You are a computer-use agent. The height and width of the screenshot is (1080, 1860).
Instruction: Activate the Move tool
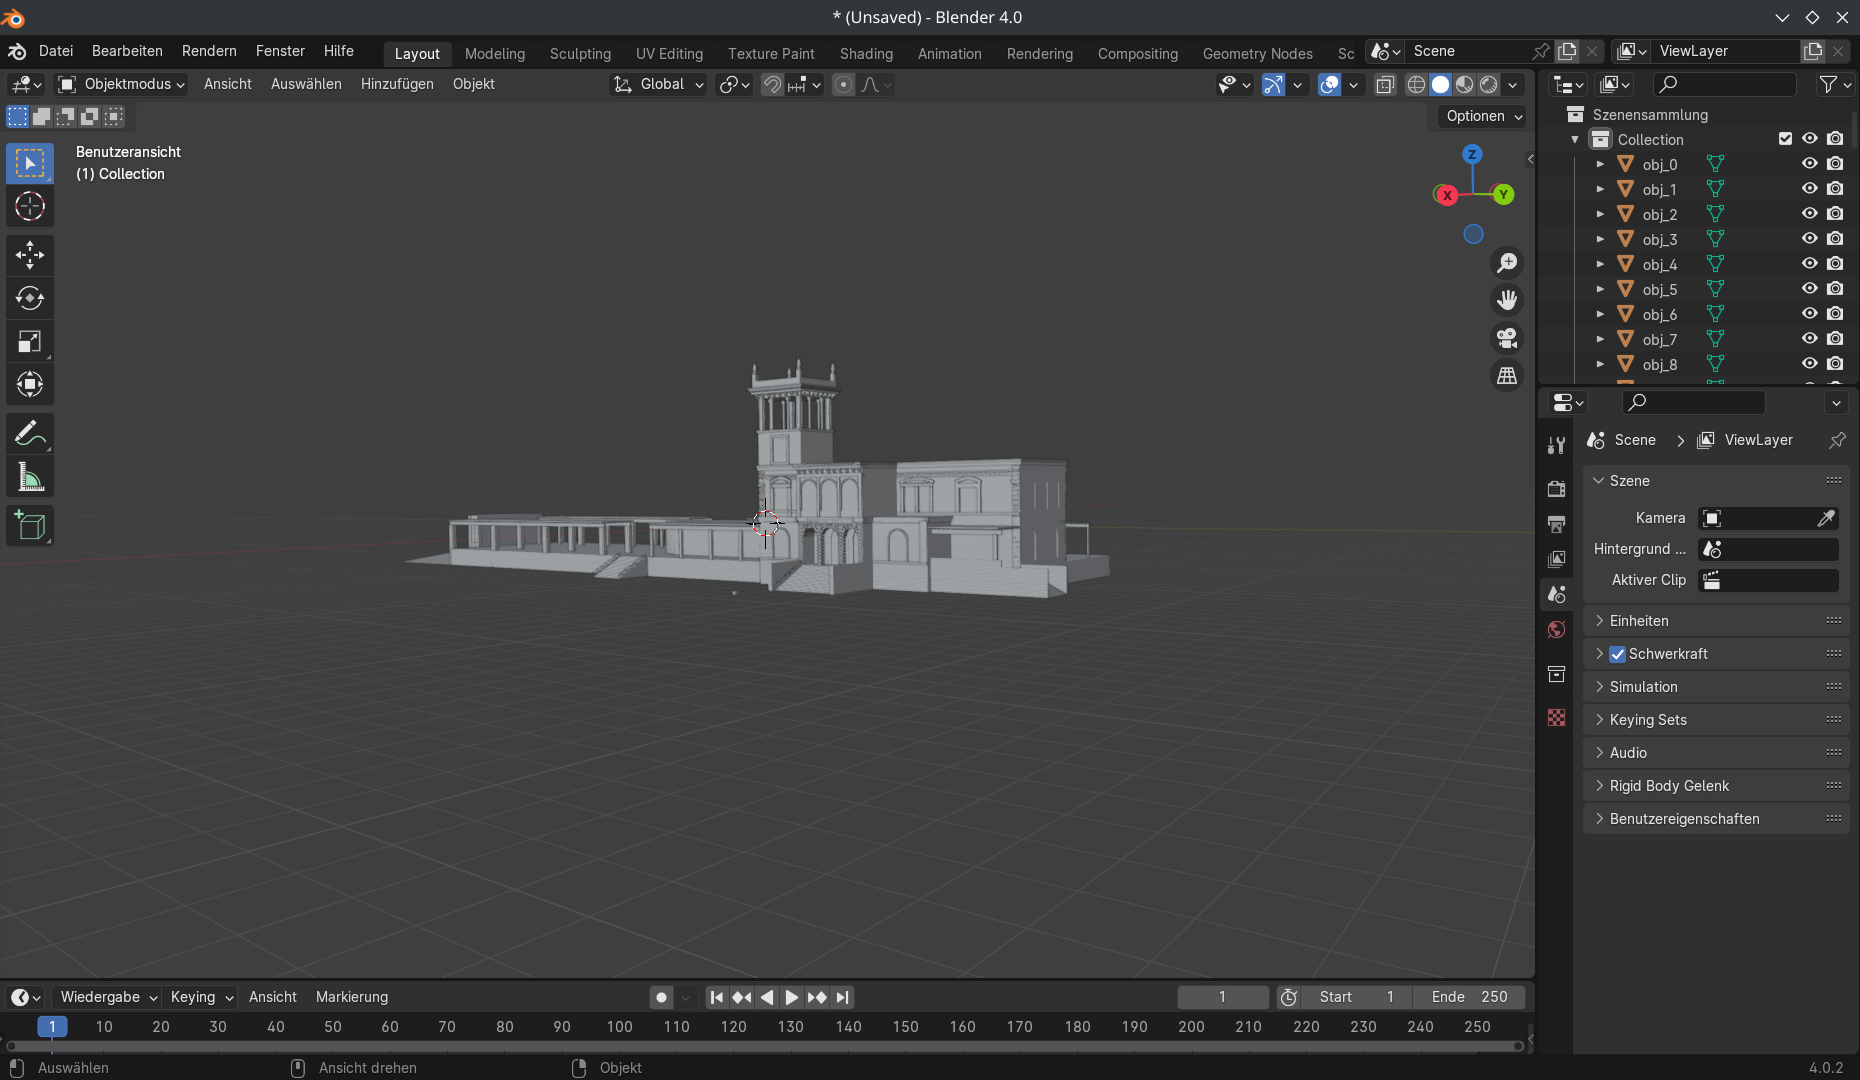pyautogui.click(x=30, y=255)
